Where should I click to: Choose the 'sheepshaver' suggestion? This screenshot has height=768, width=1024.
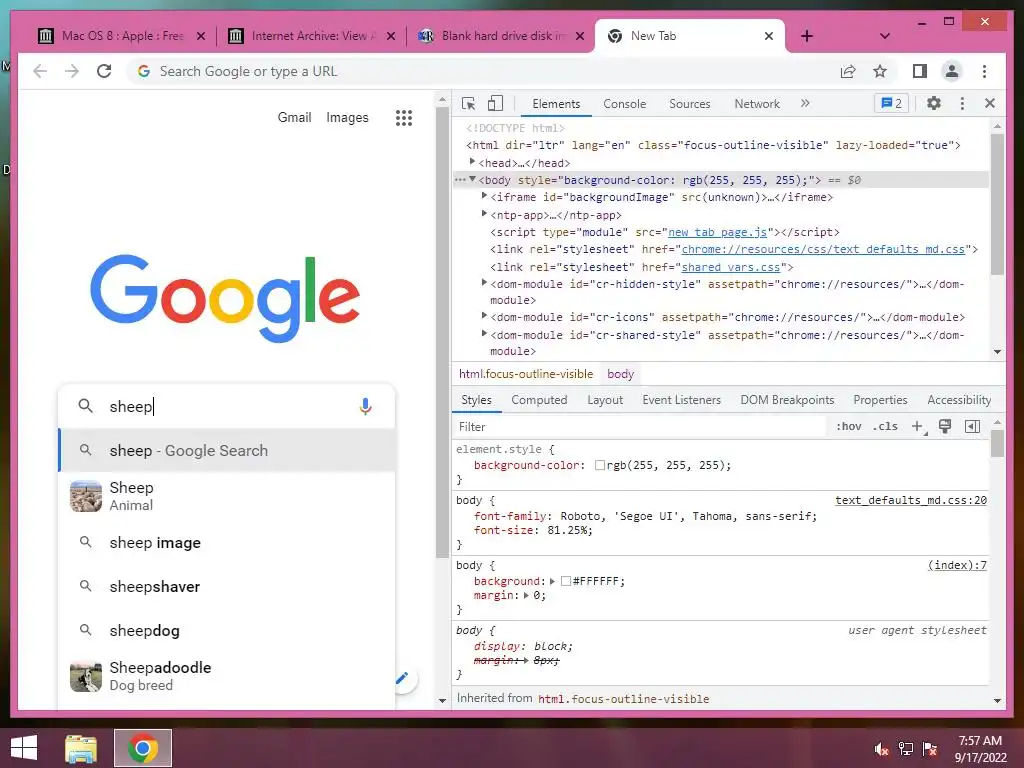[x=227, y=586]
